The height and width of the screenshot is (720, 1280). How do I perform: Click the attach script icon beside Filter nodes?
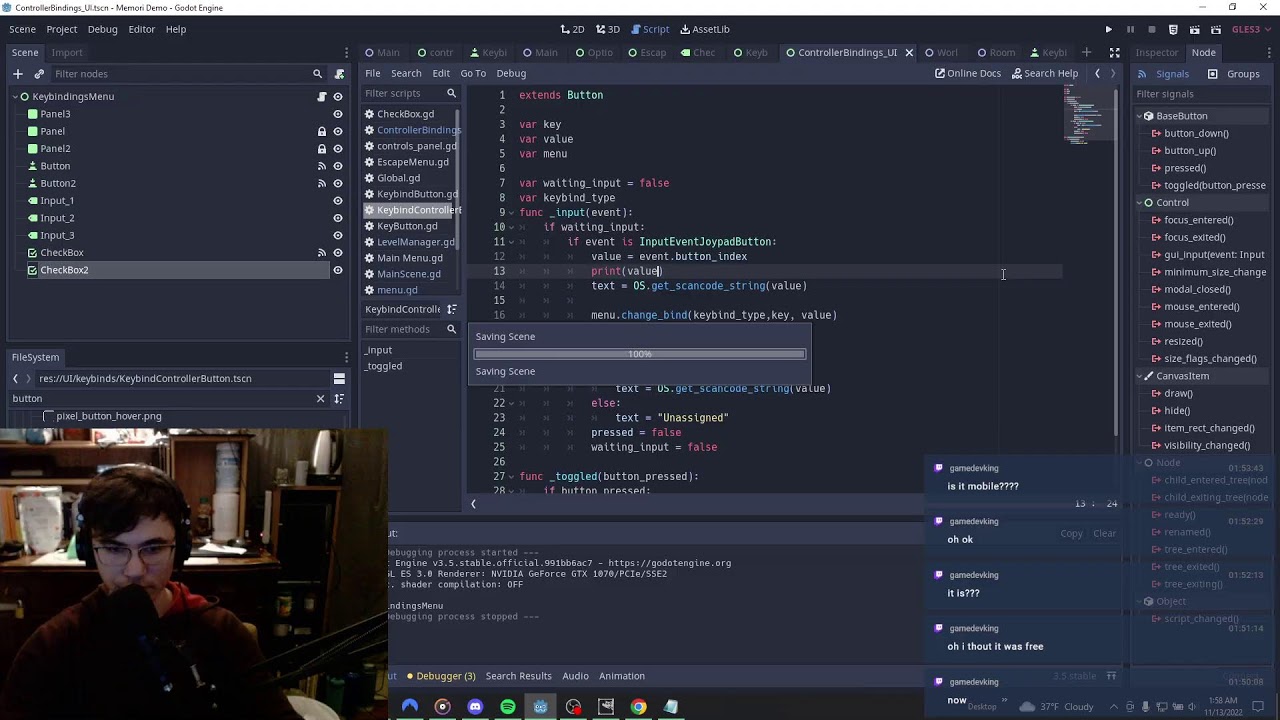339,73
